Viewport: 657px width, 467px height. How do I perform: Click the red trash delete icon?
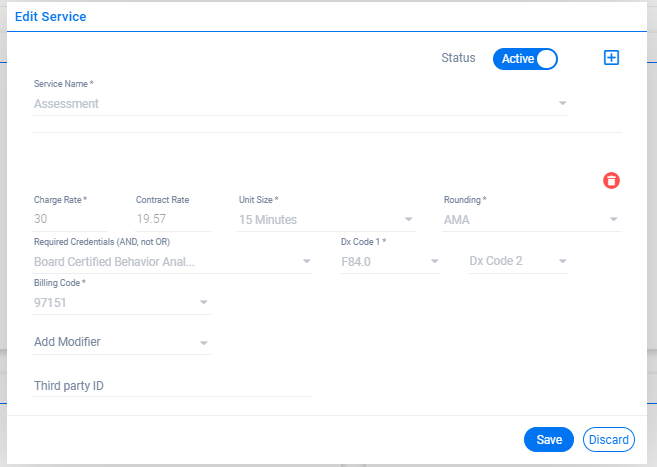pyautogui.click(x=611, y=181)
